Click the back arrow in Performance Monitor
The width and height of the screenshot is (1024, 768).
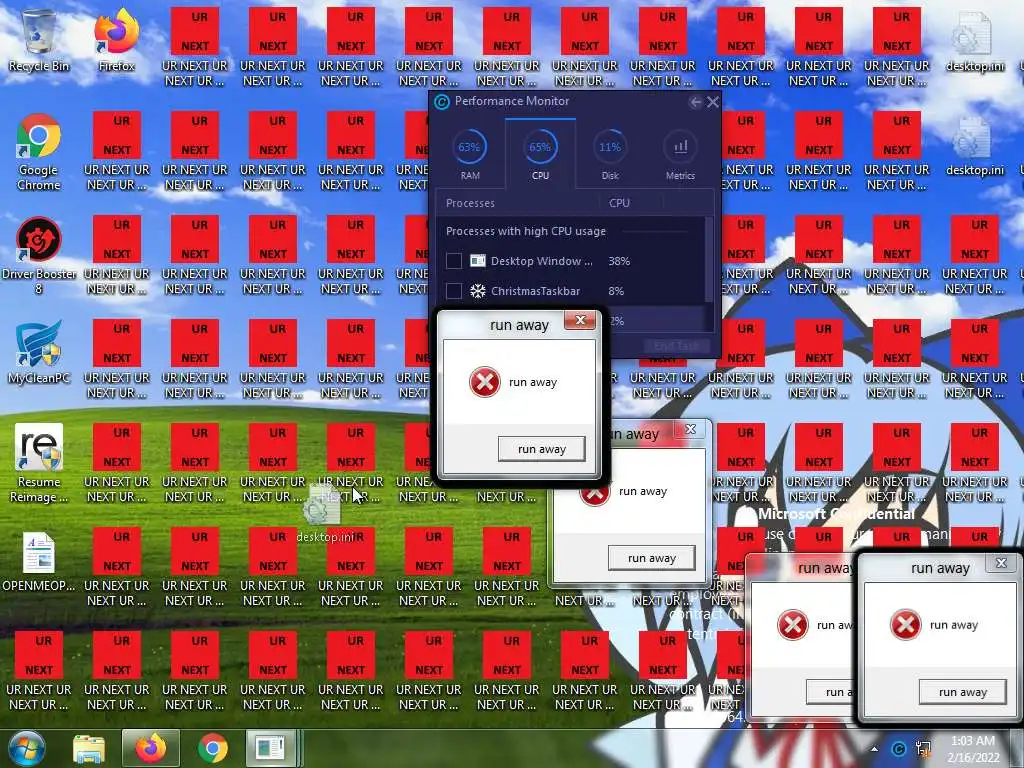(696, 102)
